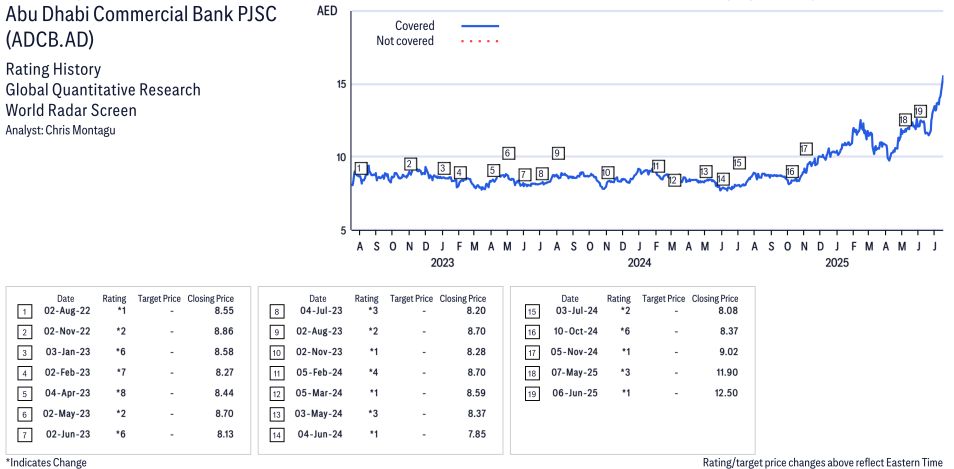Viewport: 954px width, 469px height.
Task: Click chart marker 17 near November 2024
Action: click(806, 149)
